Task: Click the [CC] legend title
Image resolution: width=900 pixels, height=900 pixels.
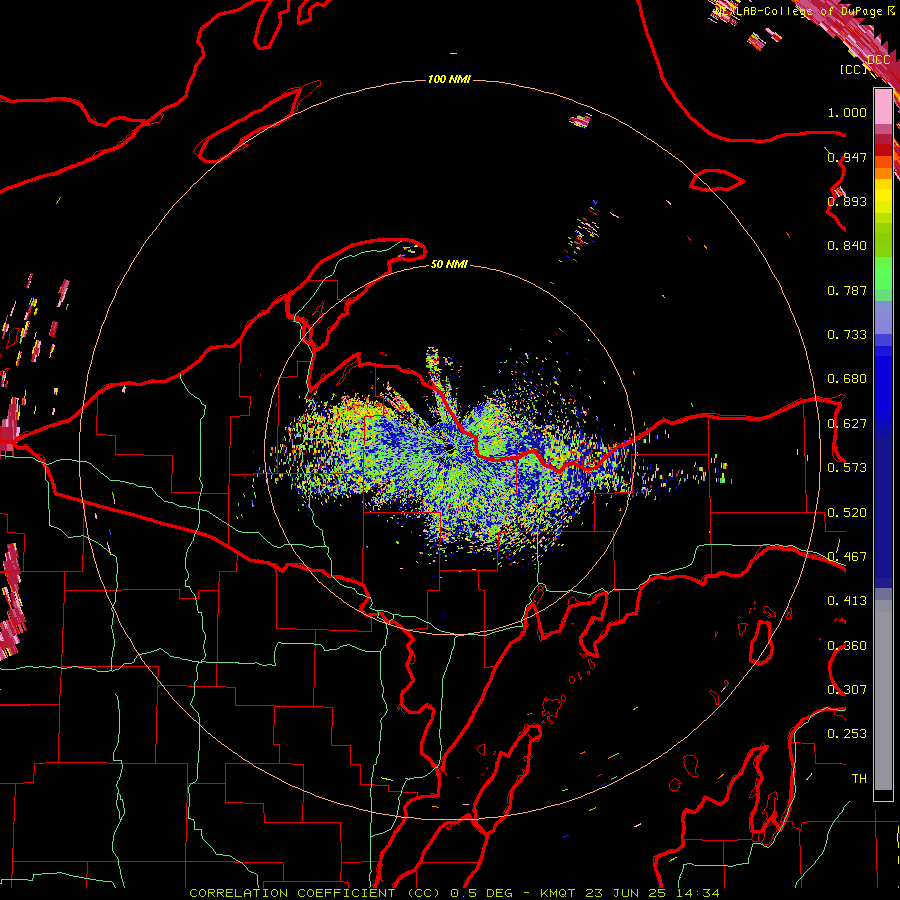Action: [x=853, y=69]
